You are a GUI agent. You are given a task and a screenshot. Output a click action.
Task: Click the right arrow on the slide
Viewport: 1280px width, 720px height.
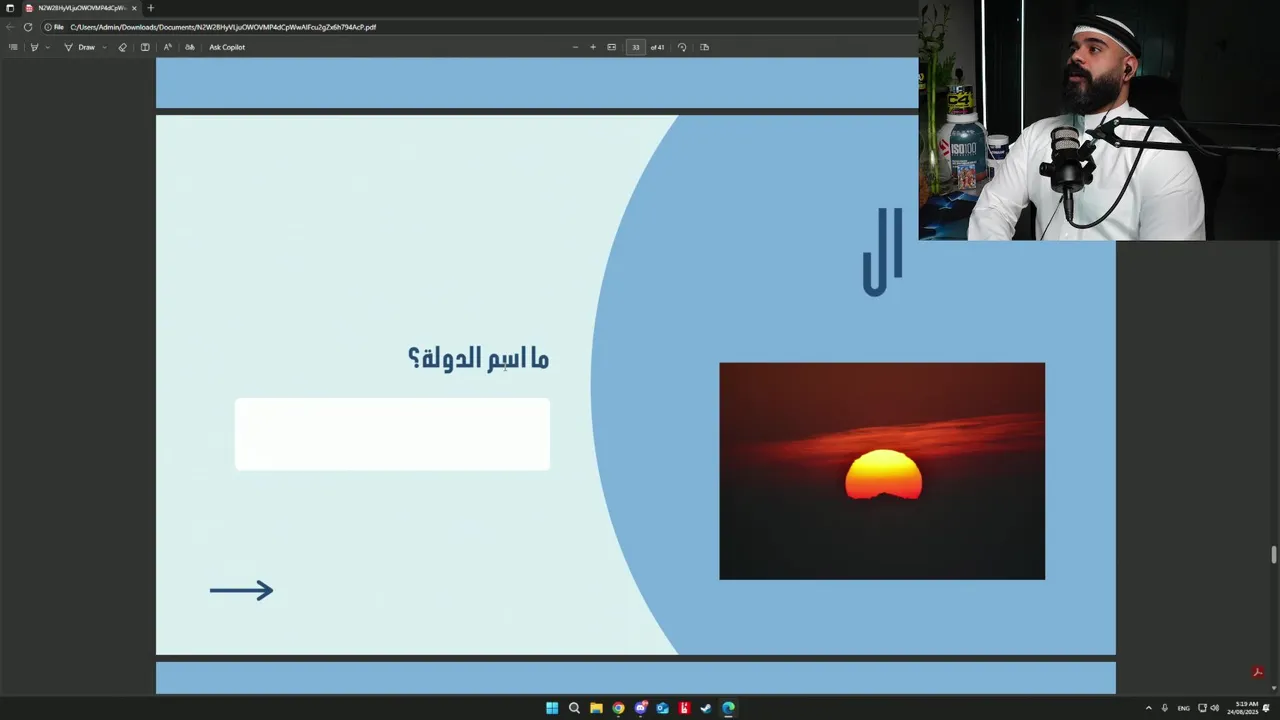(x=241, y=590)
